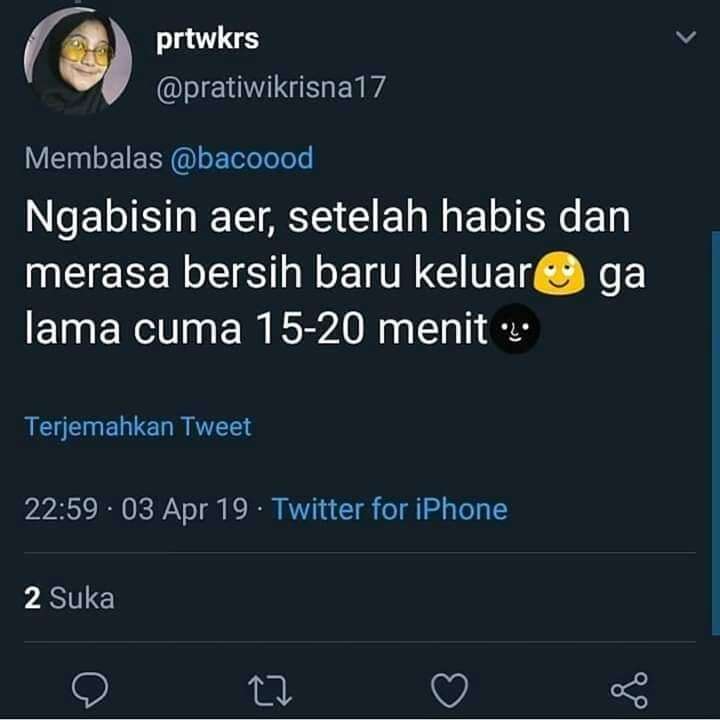Click the Membalas label
This screenshot has width=720, height=720.
[x=93, y=158]
